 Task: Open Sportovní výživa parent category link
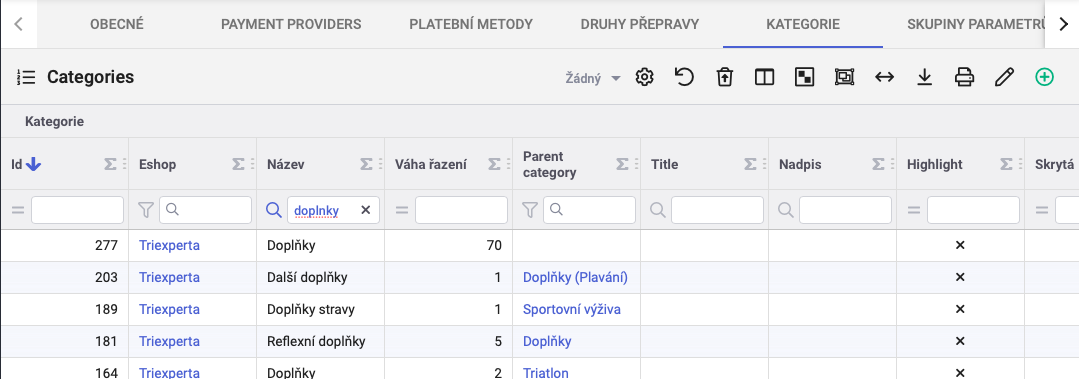pyautogui.click(x=572, y=310)
